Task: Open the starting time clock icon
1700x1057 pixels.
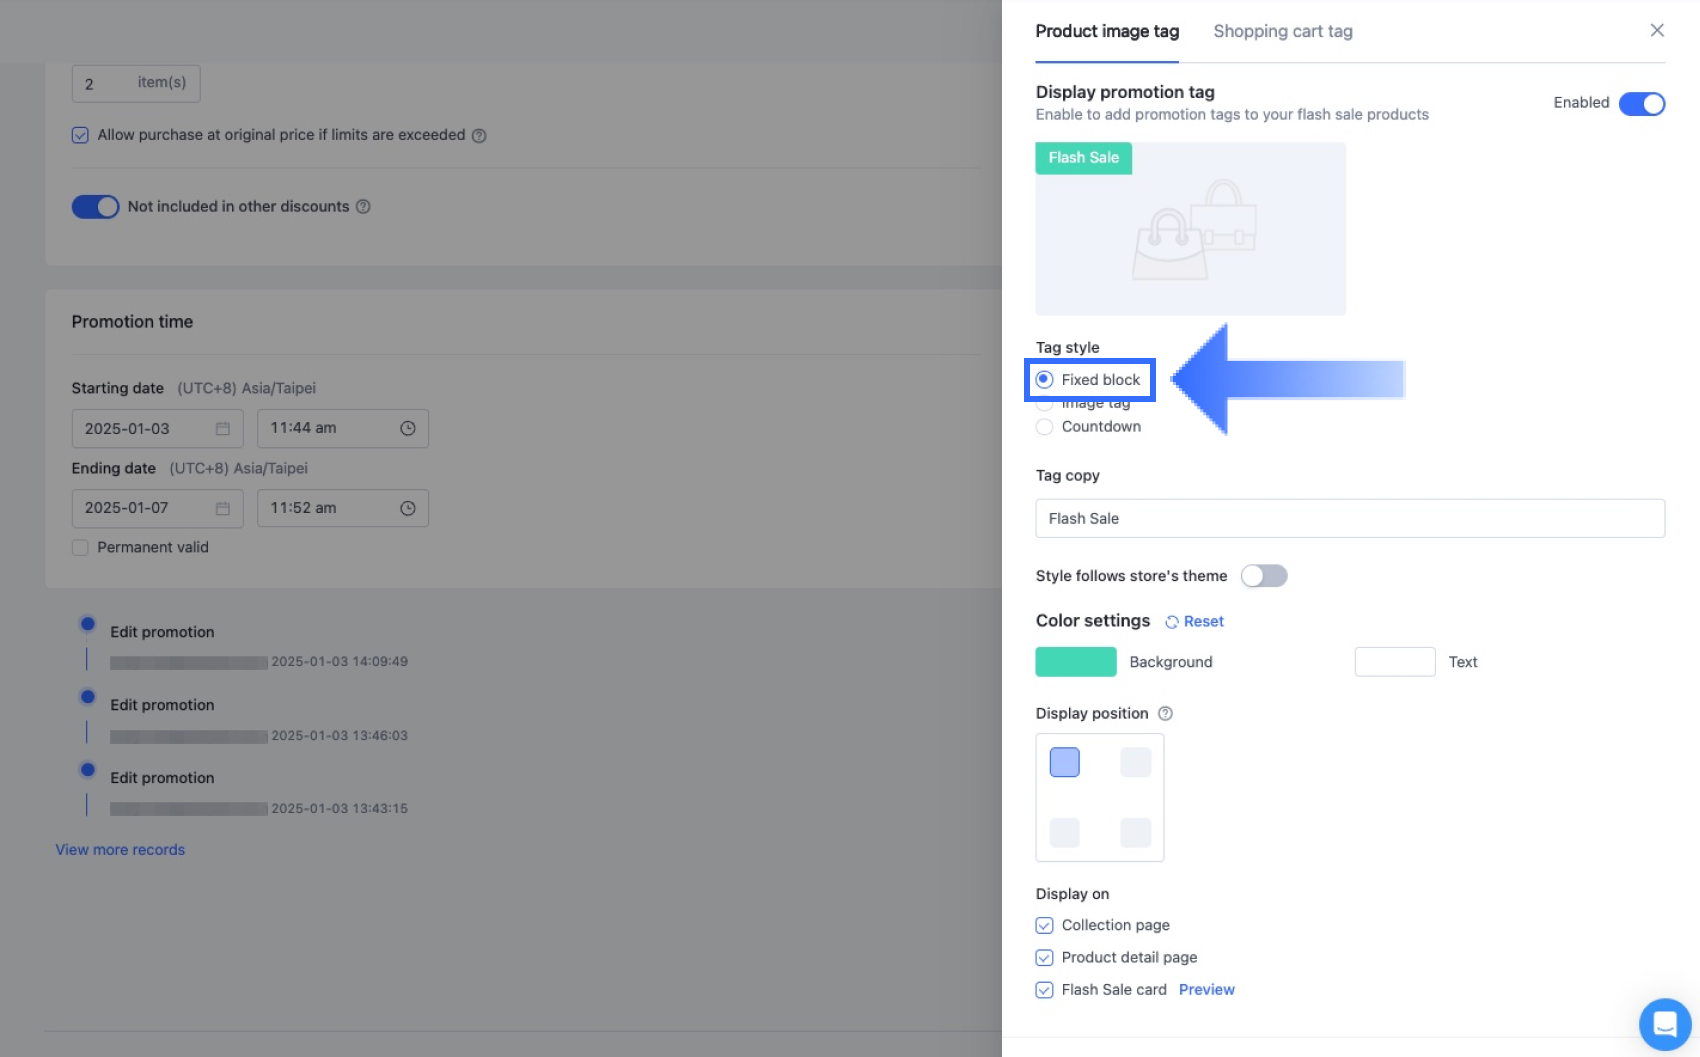Action: [408, 429]
